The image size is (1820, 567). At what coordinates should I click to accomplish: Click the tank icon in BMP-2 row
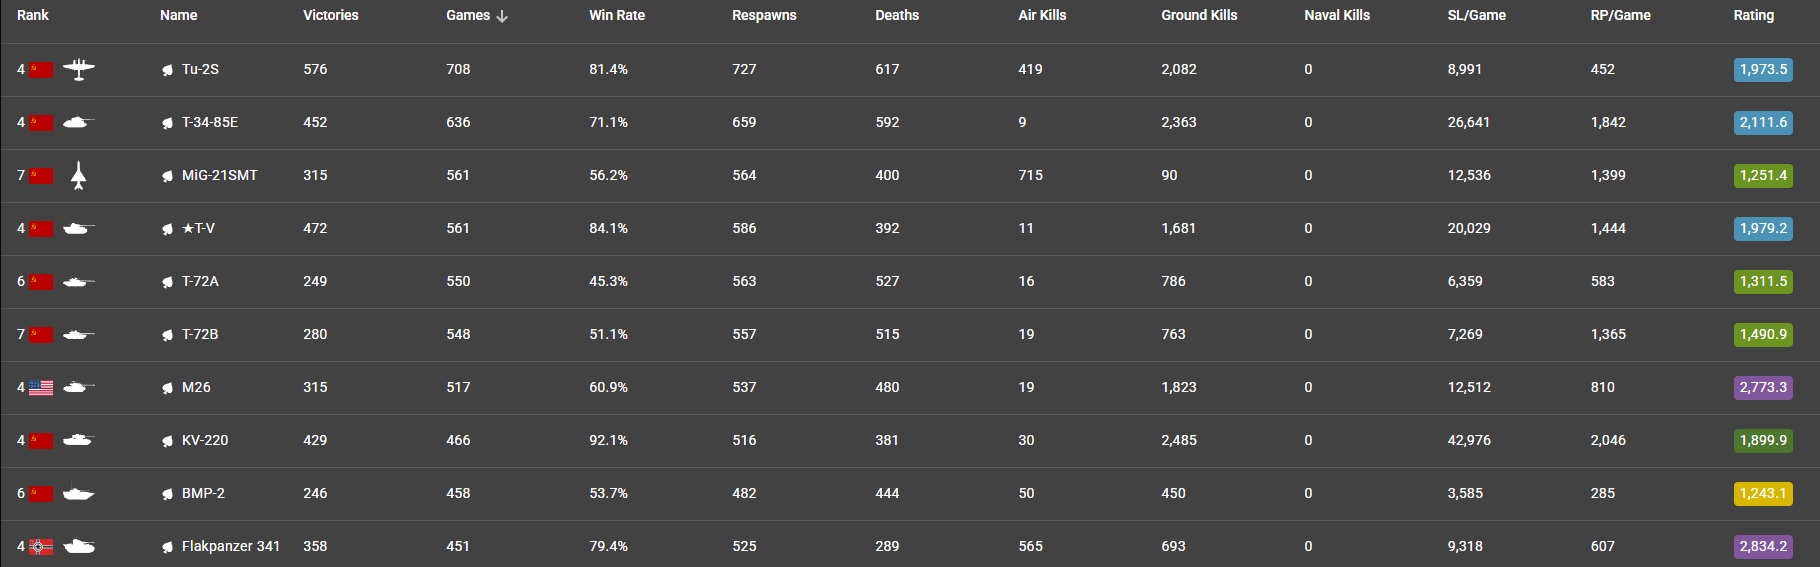[78, 493]
